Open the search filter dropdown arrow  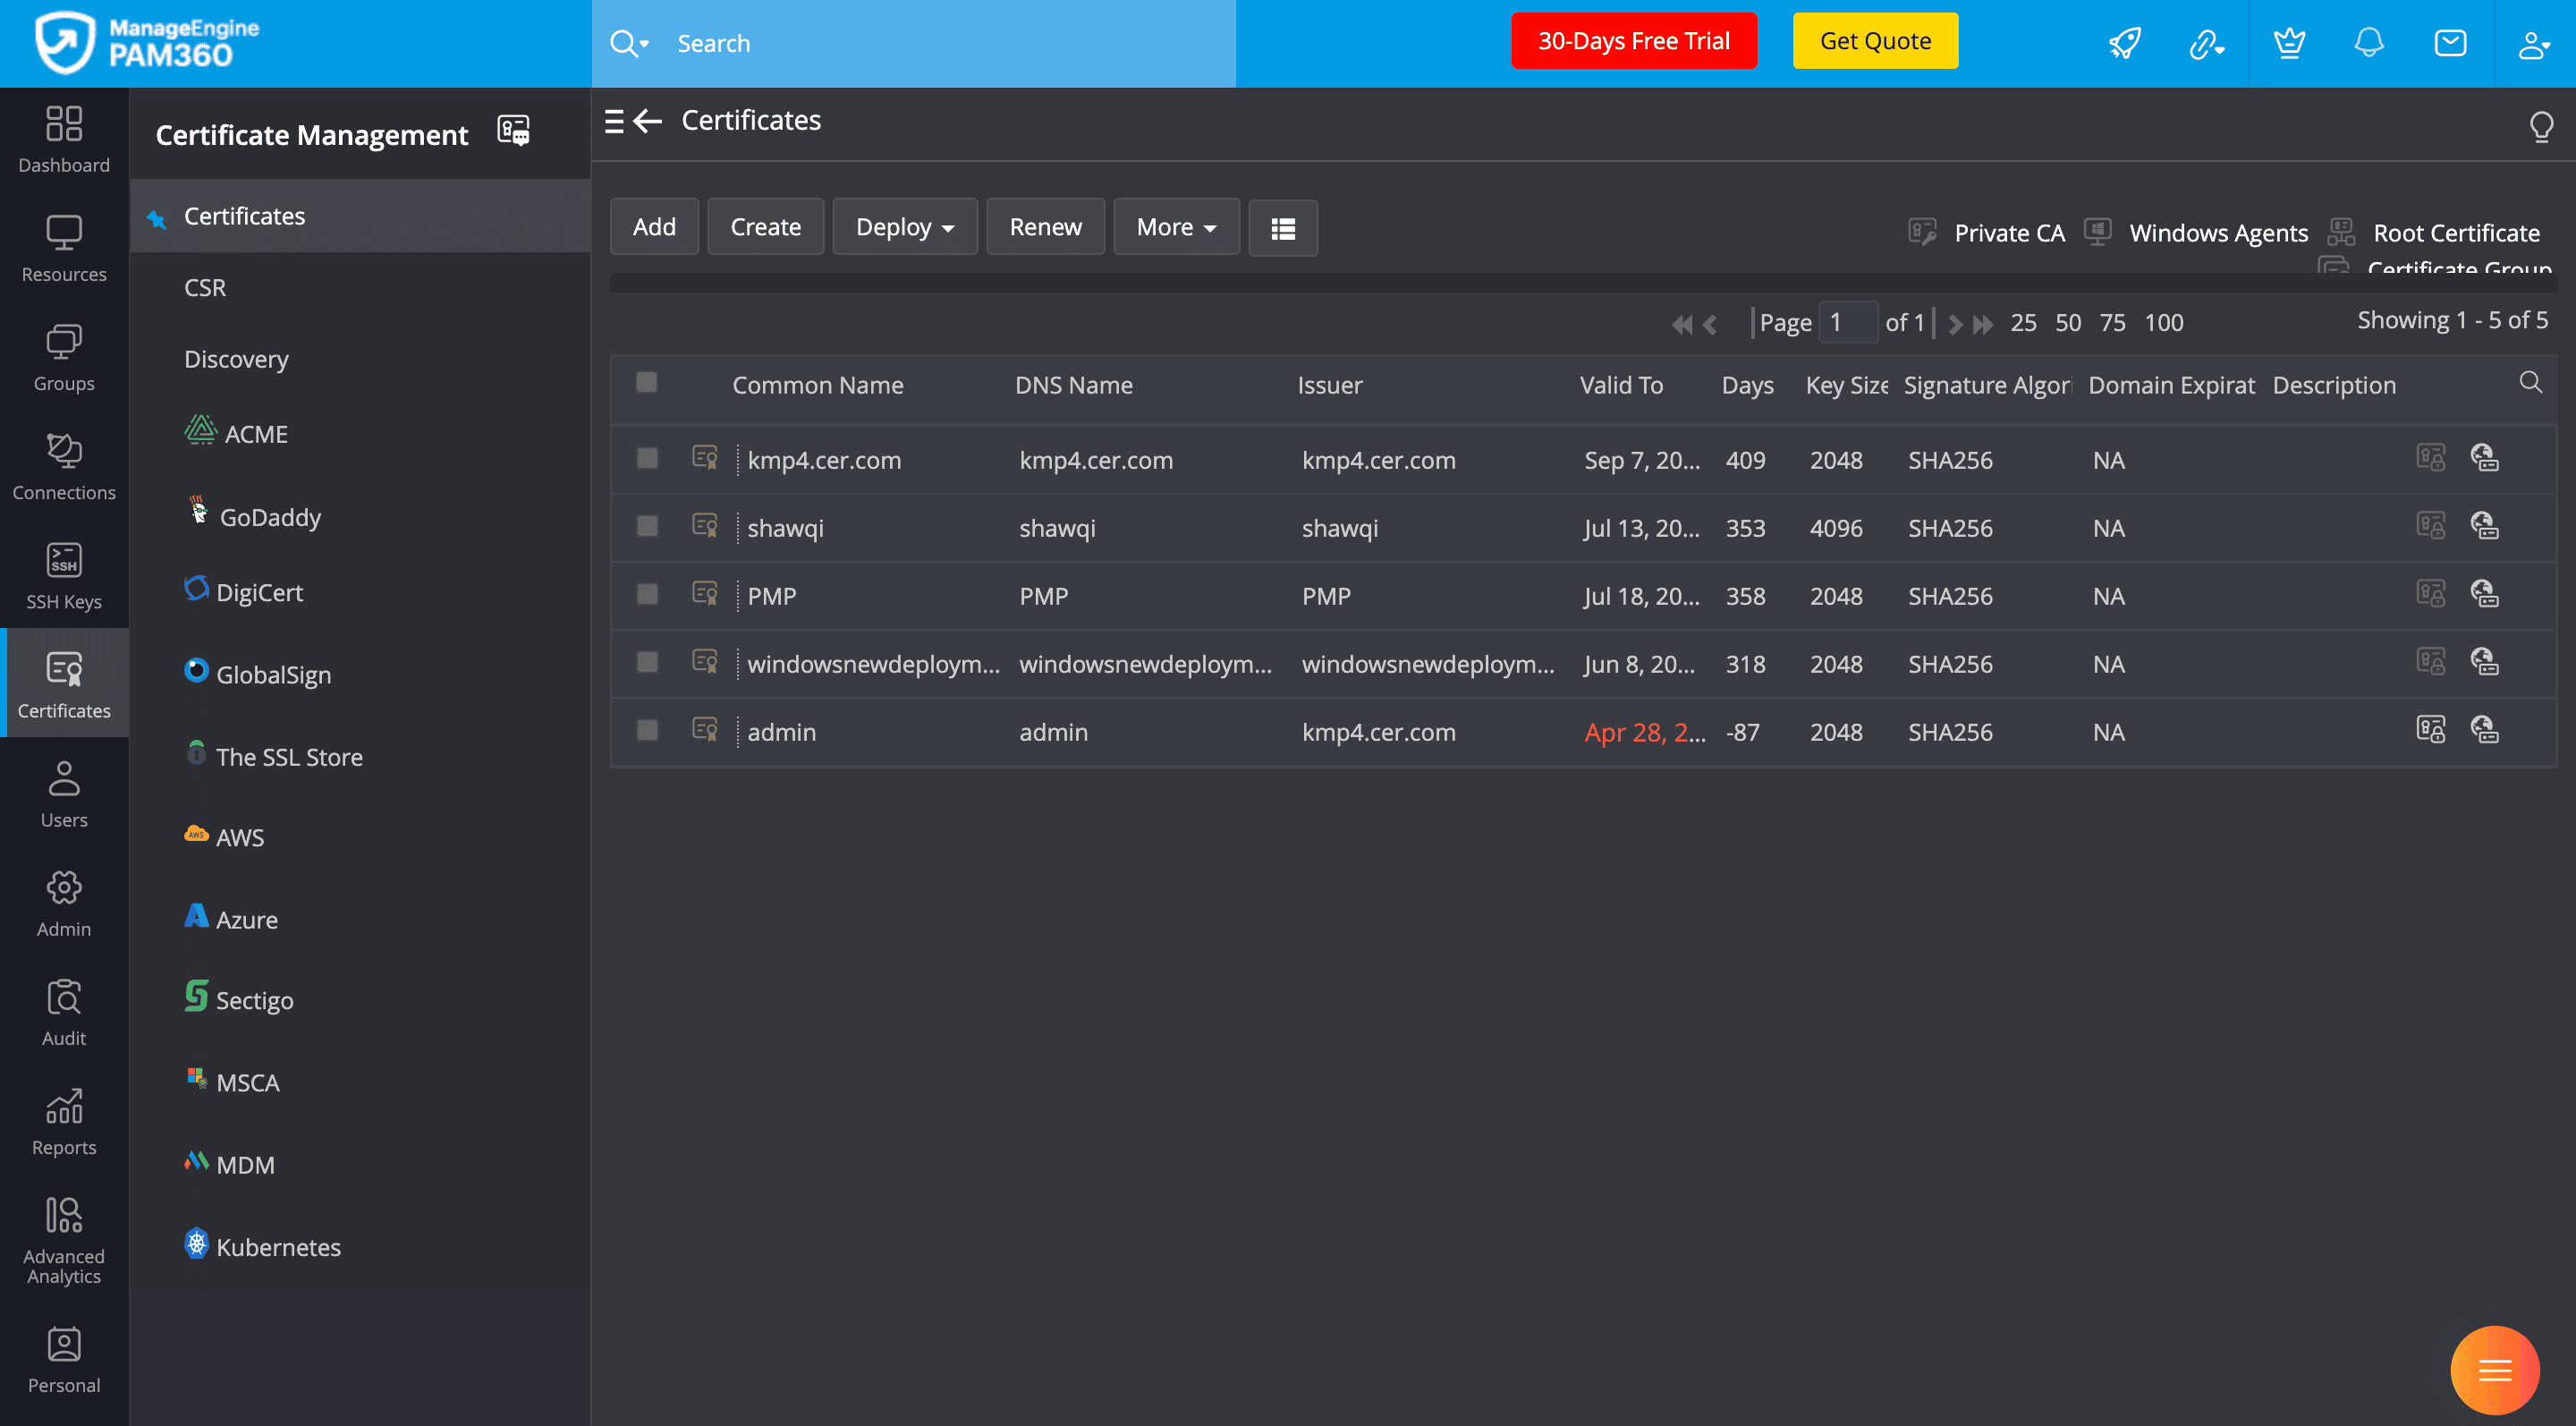(645, 44)
